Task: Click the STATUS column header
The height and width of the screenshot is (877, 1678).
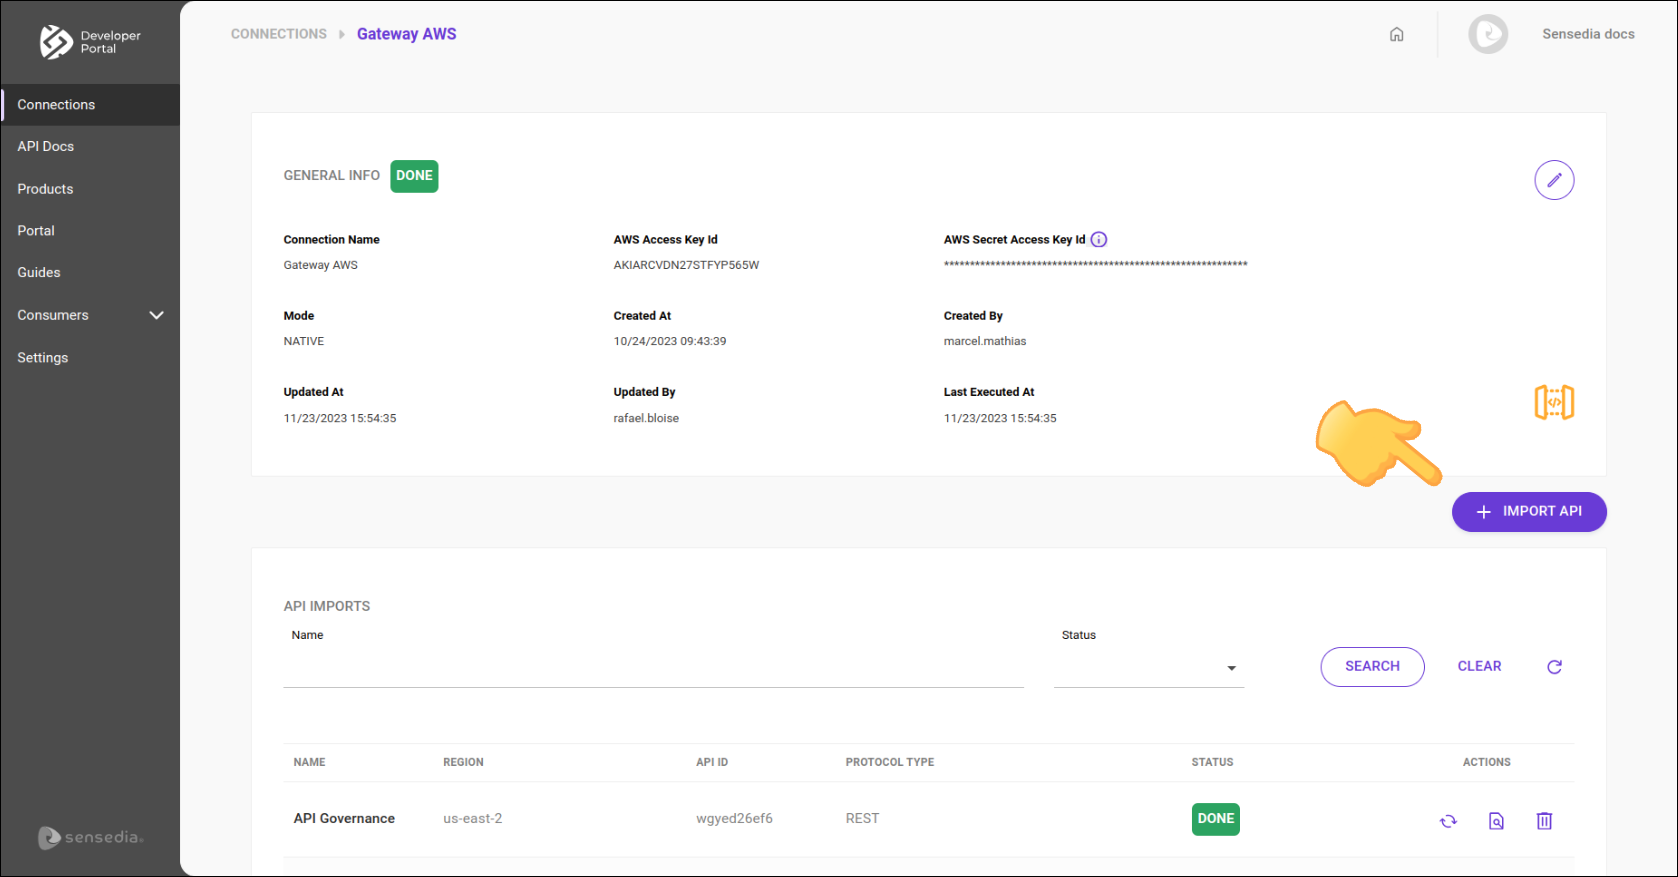Action: click(x=1212, y=763)
